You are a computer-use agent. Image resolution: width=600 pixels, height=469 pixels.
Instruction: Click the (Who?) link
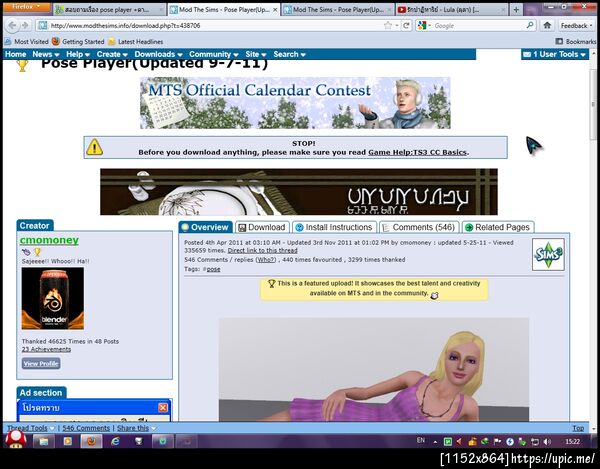pyautogui.click(x=266, y=260)
